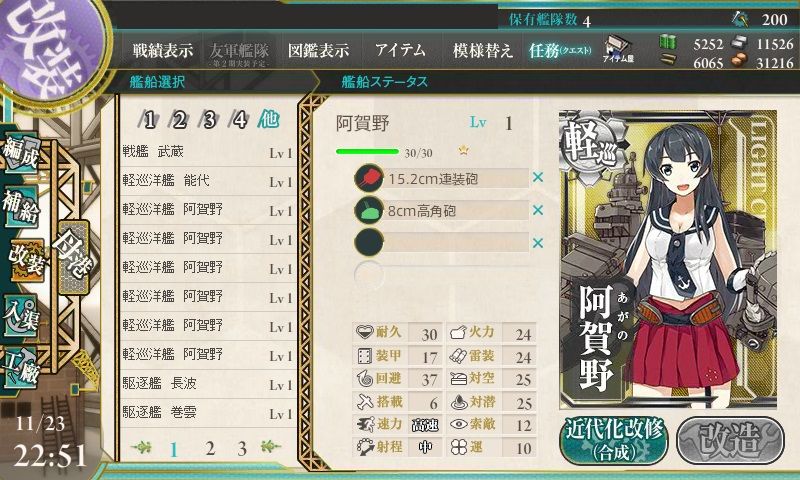The width and height of the screenshot is (800, 480).
Task: Remove the 8cm高角砲 equipment with X
Action: tap(538, 210)
